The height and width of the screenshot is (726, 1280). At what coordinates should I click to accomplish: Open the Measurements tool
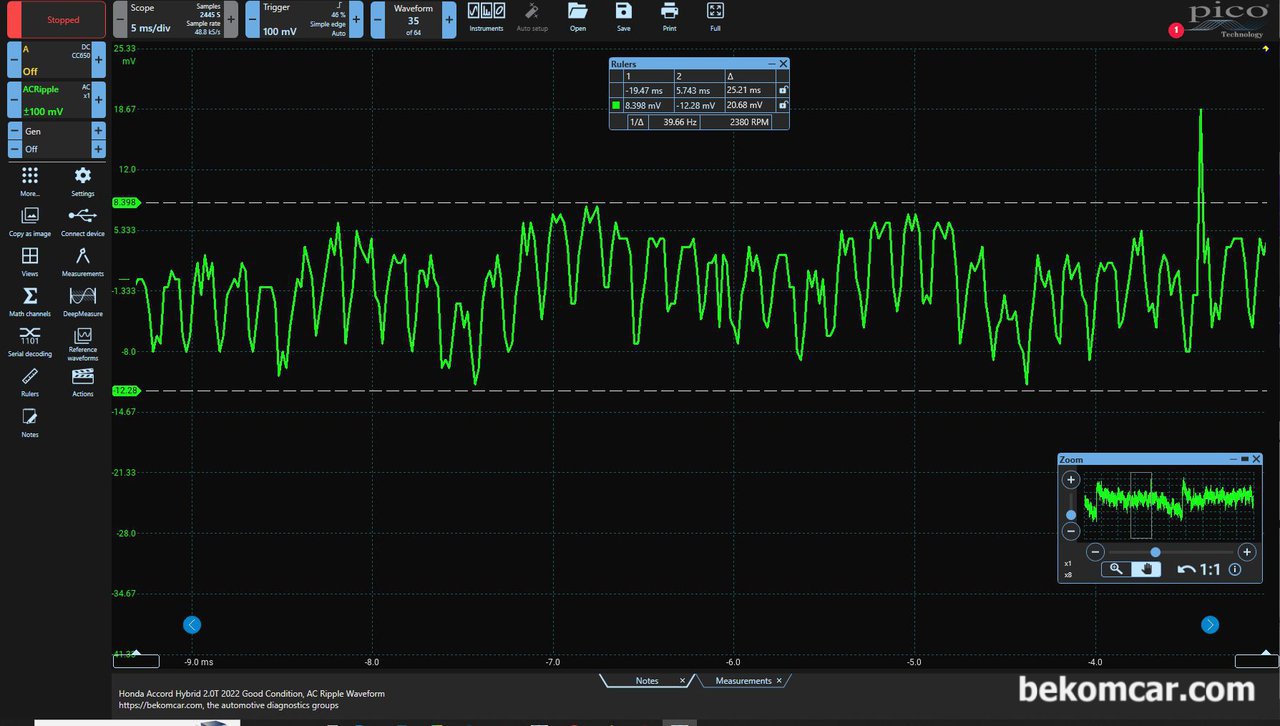pos(83,260)
